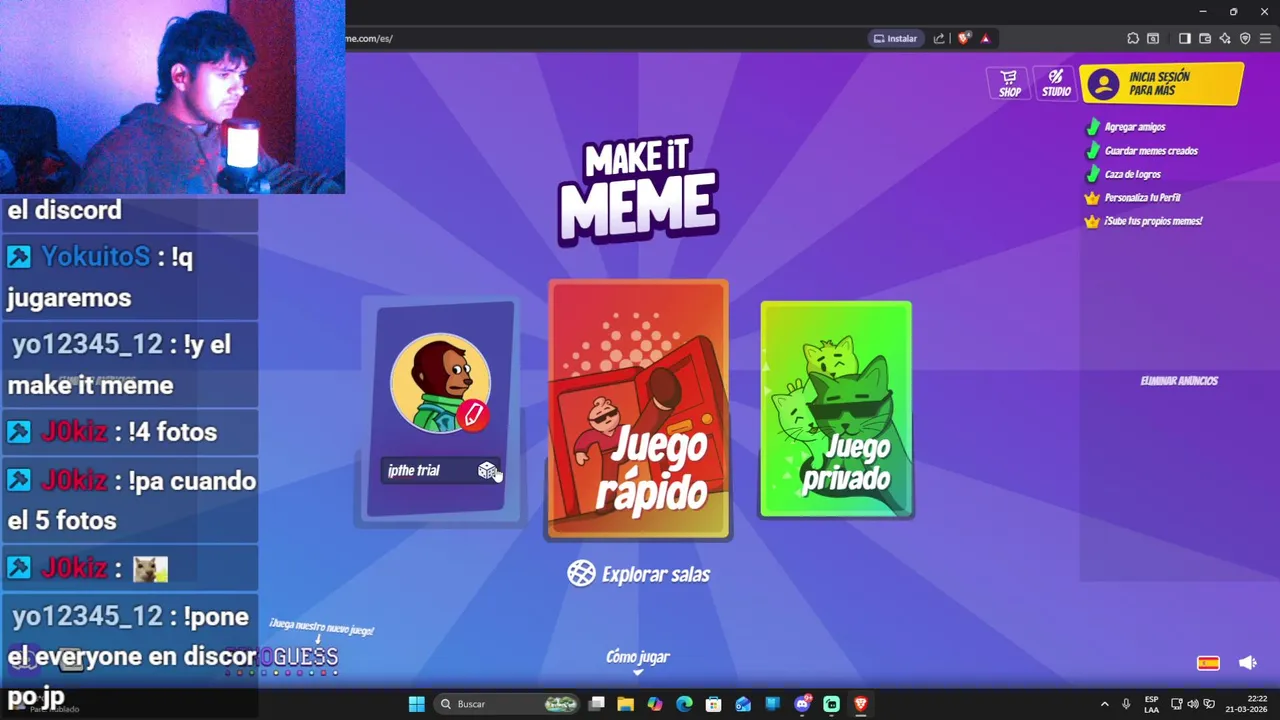Open the ESP LAA keyboard language switcher
This screenshot has width=1280, height=720.
(1152, 704)
